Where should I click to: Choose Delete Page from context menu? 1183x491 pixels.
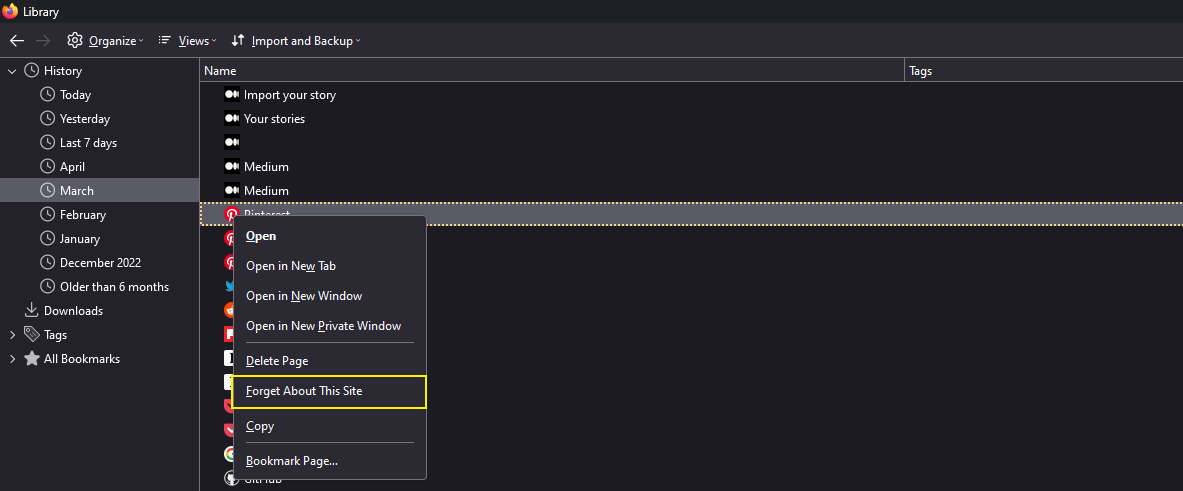pyautogui.click(x=277, y=361)
